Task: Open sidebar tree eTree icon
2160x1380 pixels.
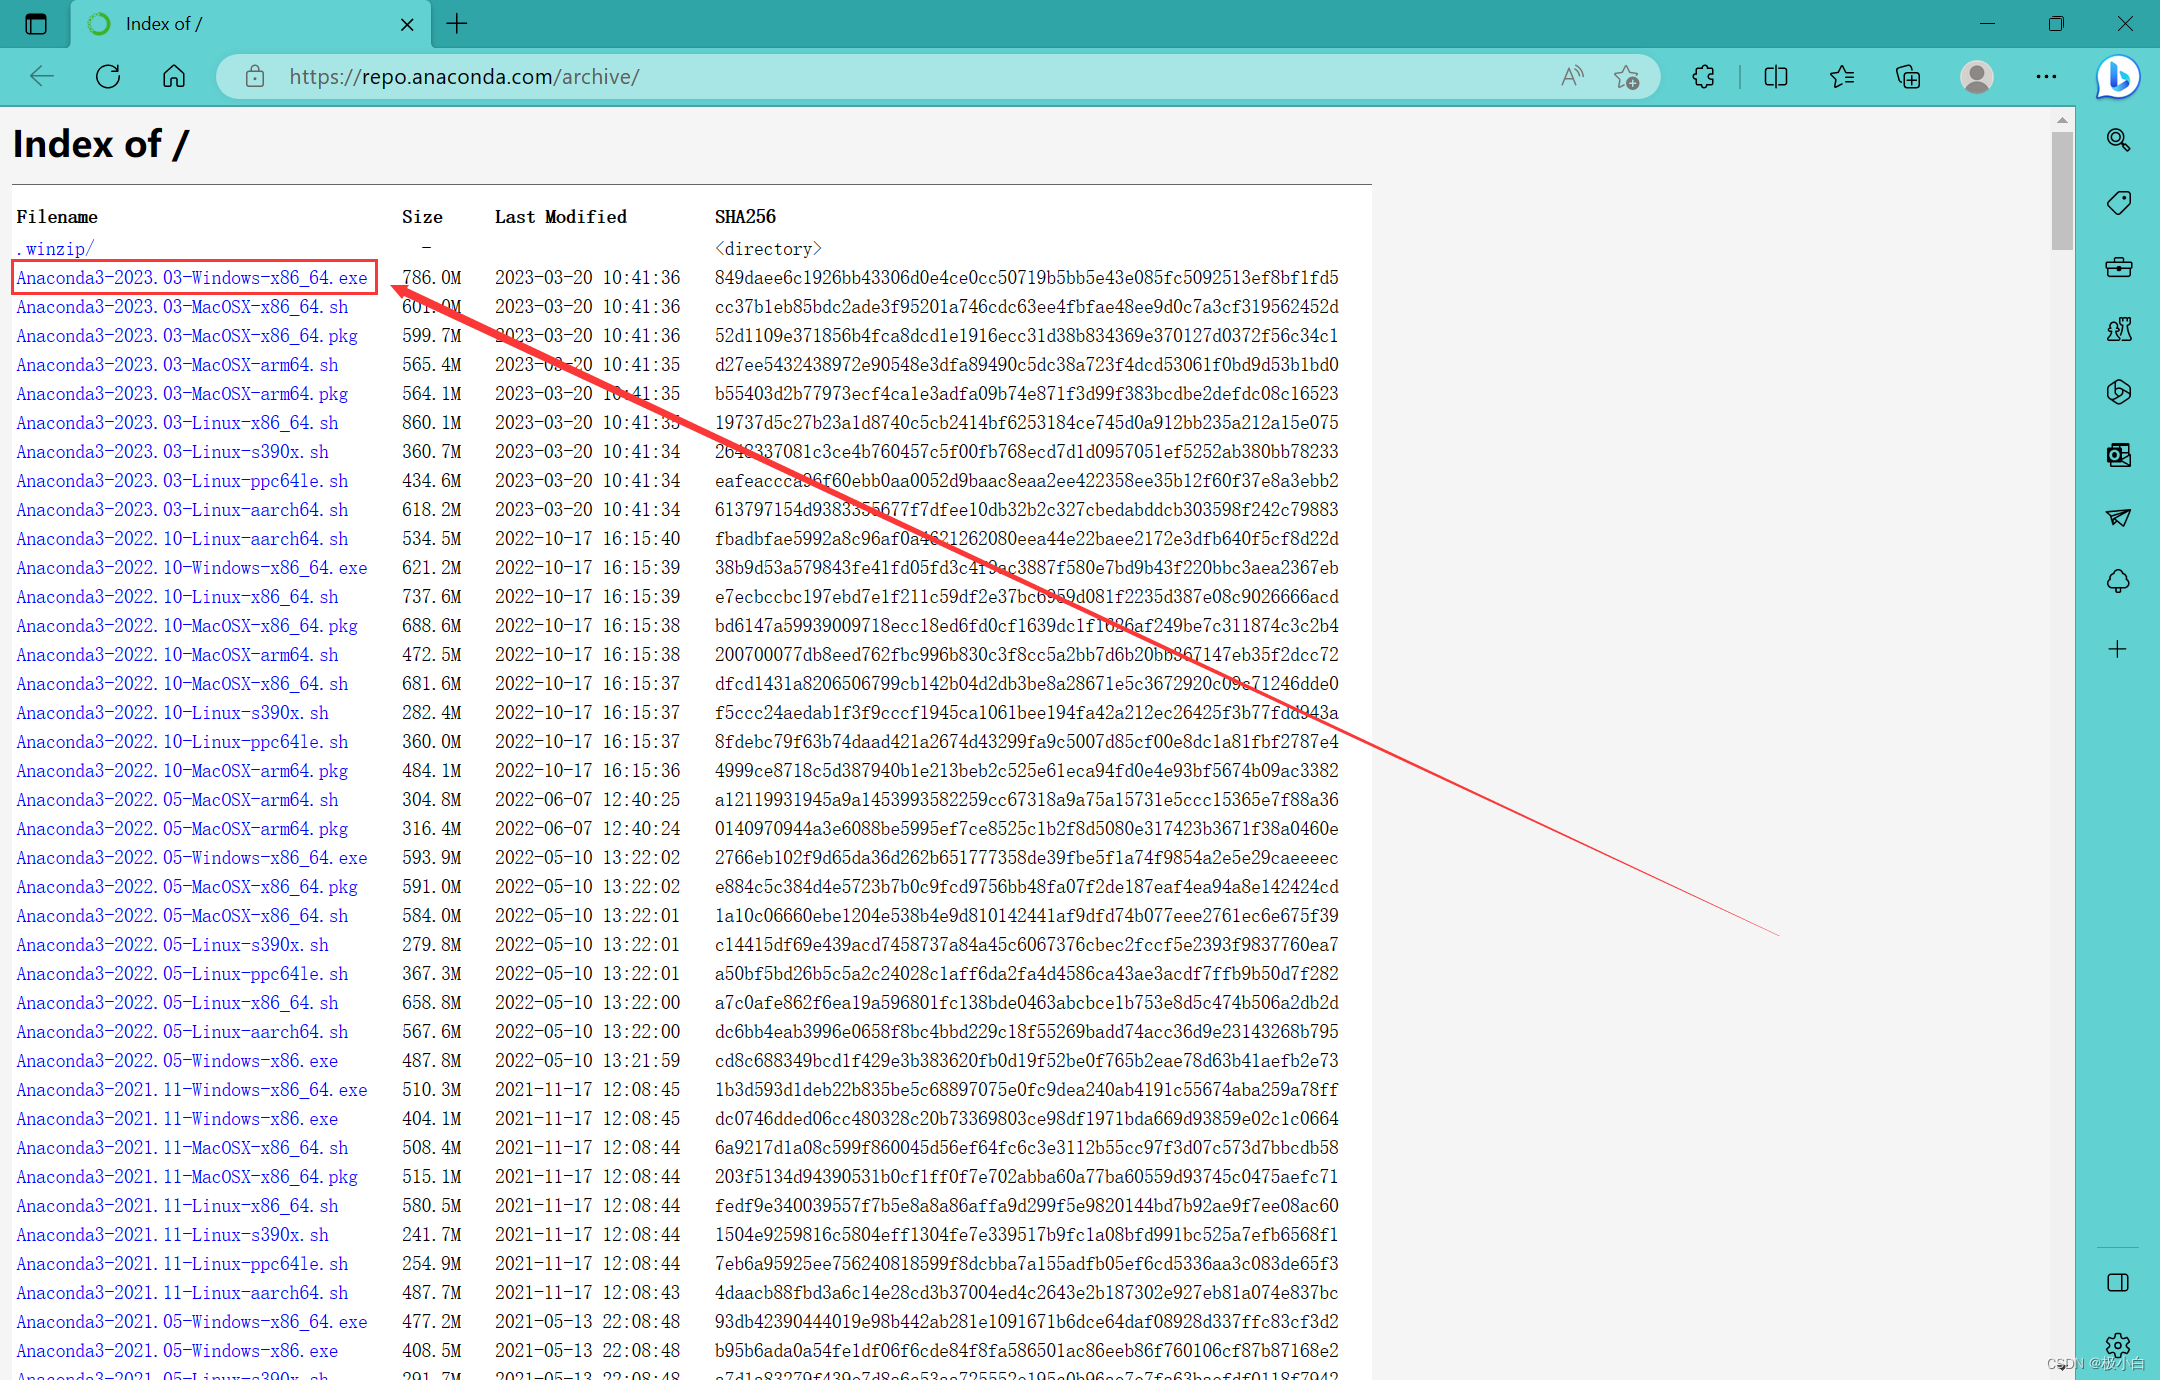Action: [2118, 581]
